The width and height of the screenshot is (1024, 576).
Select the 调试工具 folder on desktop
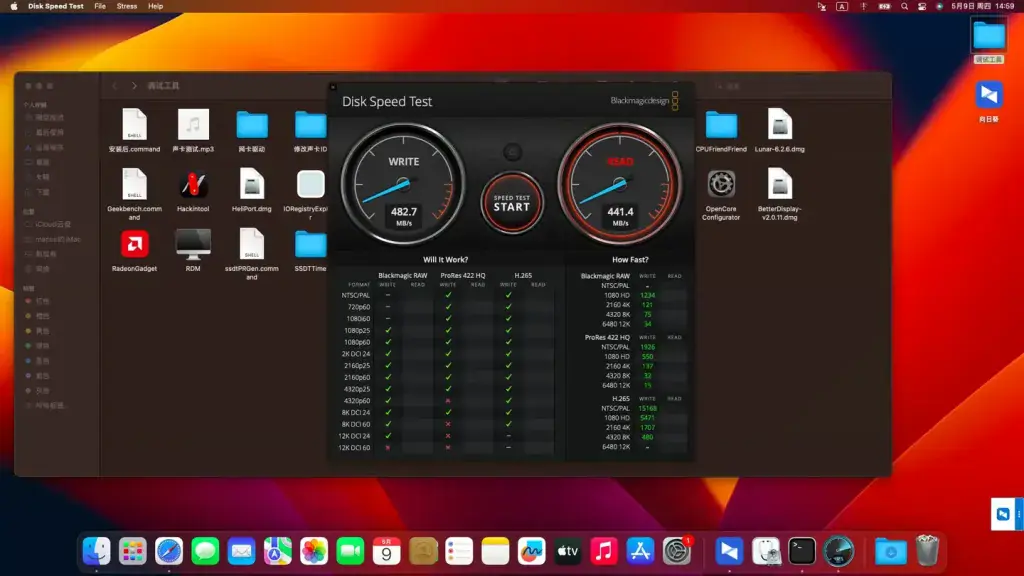pos(989,40)
